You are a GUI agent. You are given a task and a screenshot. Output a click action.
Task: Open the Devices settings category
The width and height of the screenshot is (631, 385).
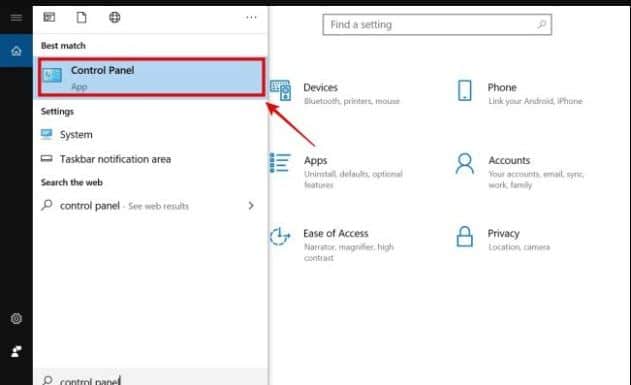pos(335,93)
